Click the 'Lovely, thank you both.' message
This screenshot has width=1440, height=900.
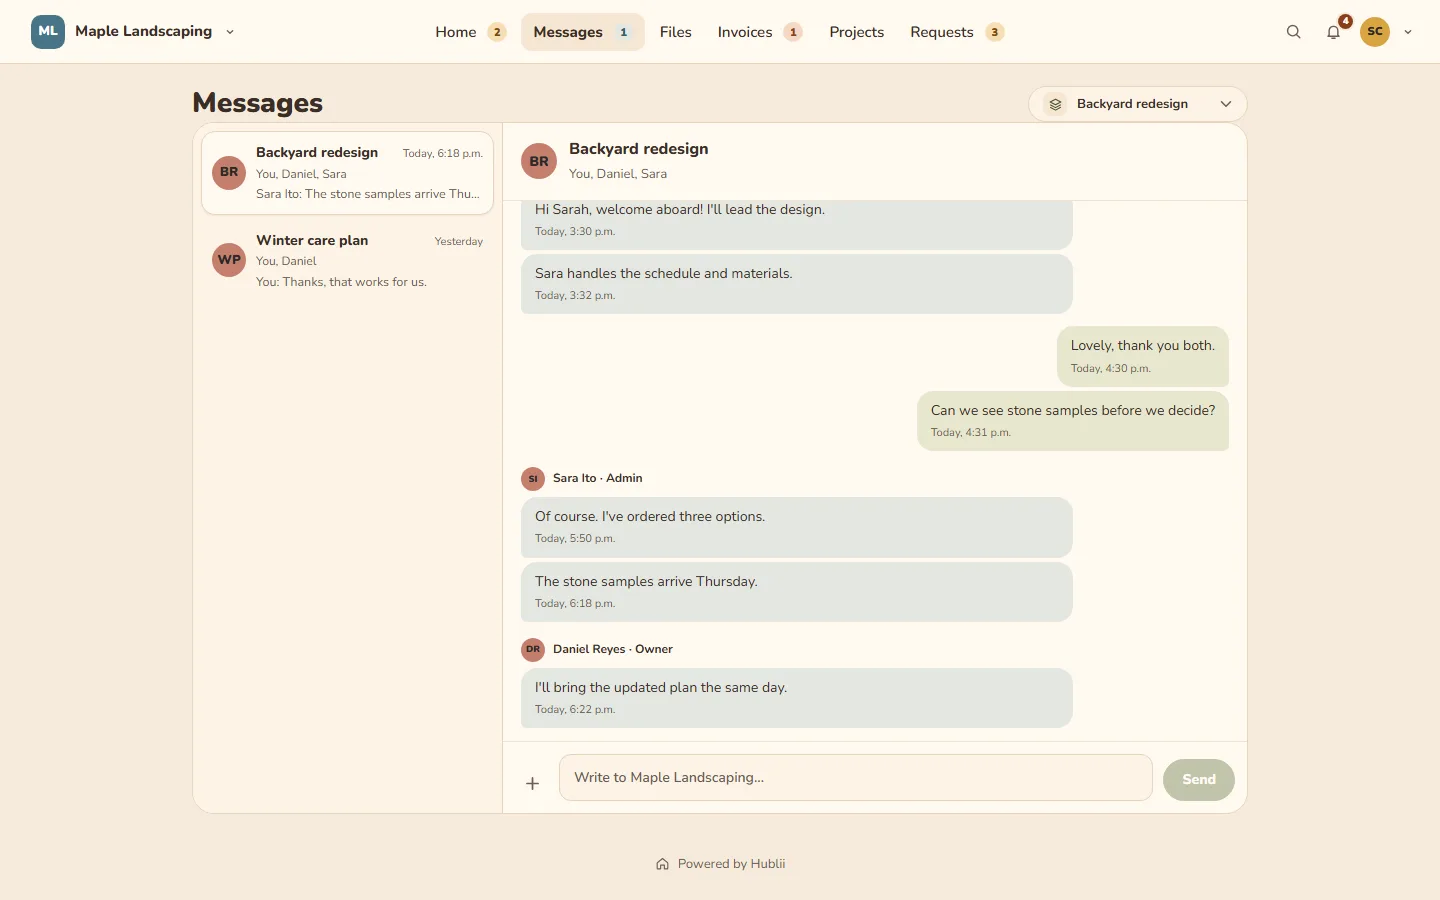(x=1143, y=356)
